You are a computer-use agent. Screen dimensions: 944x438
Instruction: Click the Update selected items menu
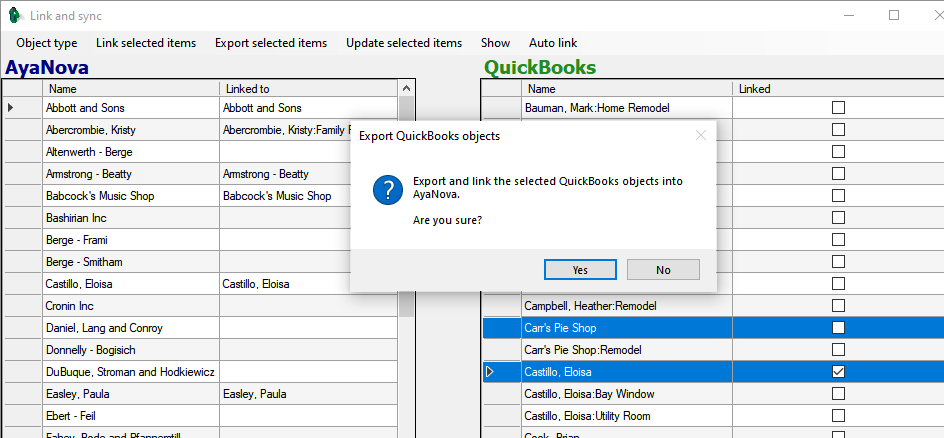pos(404,43)
